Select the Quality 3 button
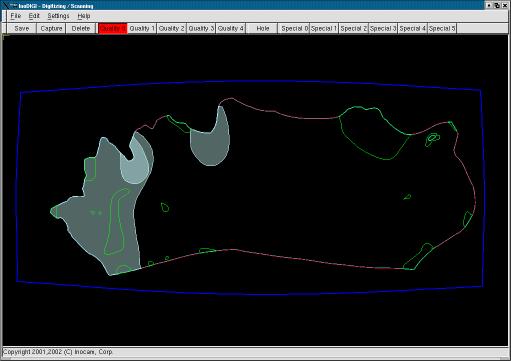Screen dimensions: 511x361 (x=201, y=28)
